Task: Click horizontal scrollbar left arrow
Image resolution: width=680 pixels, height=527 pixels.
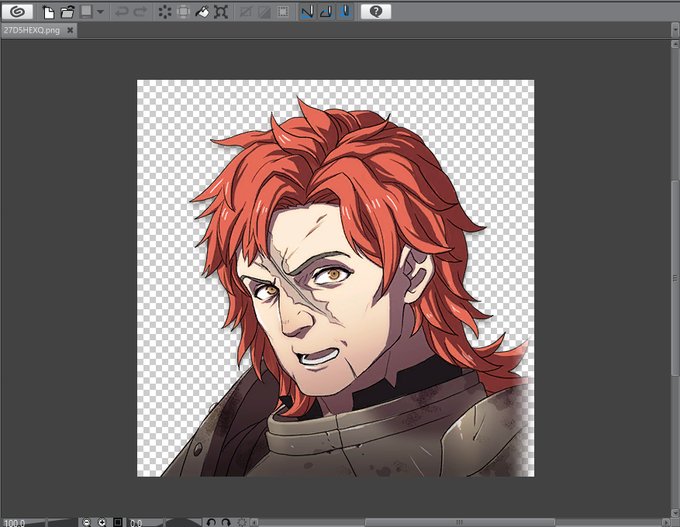Action: pyautogui.click(x=255, y=522)
